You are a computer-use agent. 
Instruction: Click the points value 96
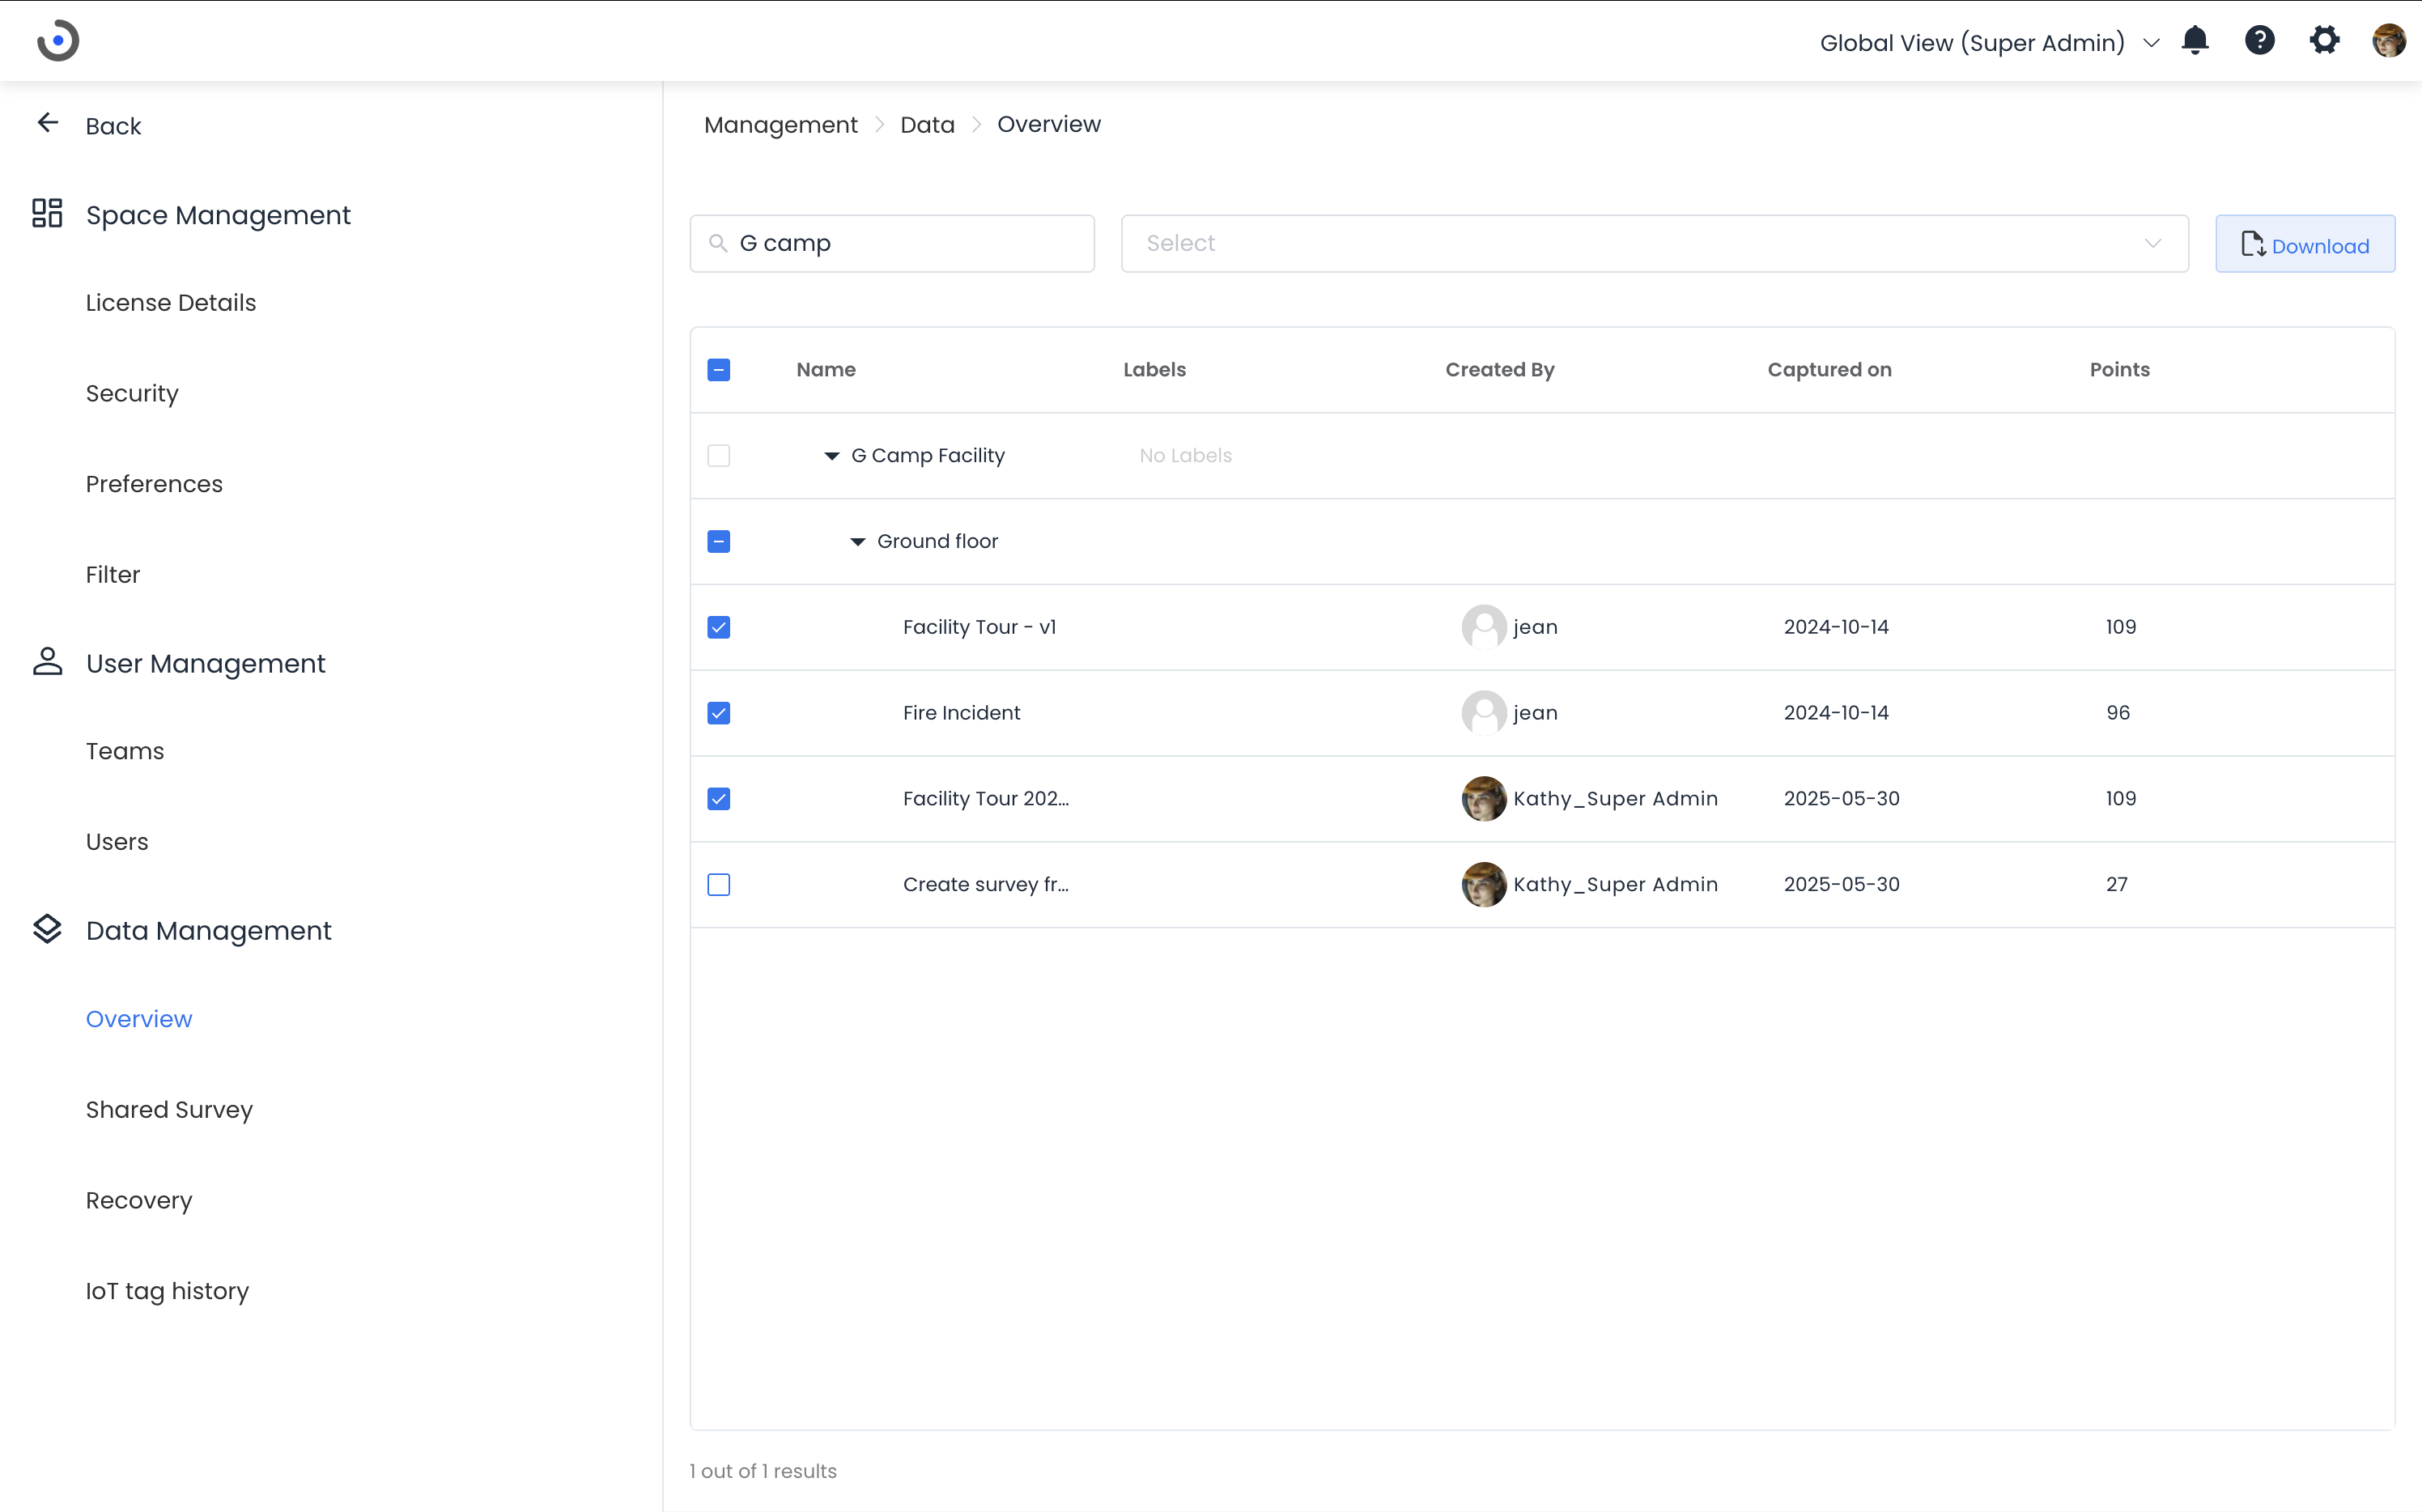(2117, 713)
